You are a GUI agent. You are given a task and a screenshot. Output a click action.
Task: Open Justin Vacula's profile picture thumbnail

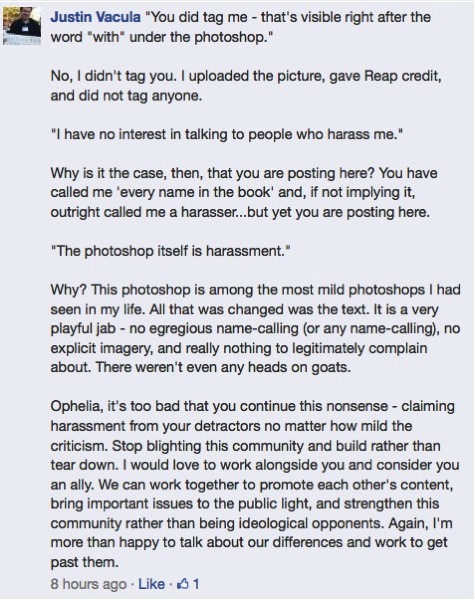pos(22,26)
